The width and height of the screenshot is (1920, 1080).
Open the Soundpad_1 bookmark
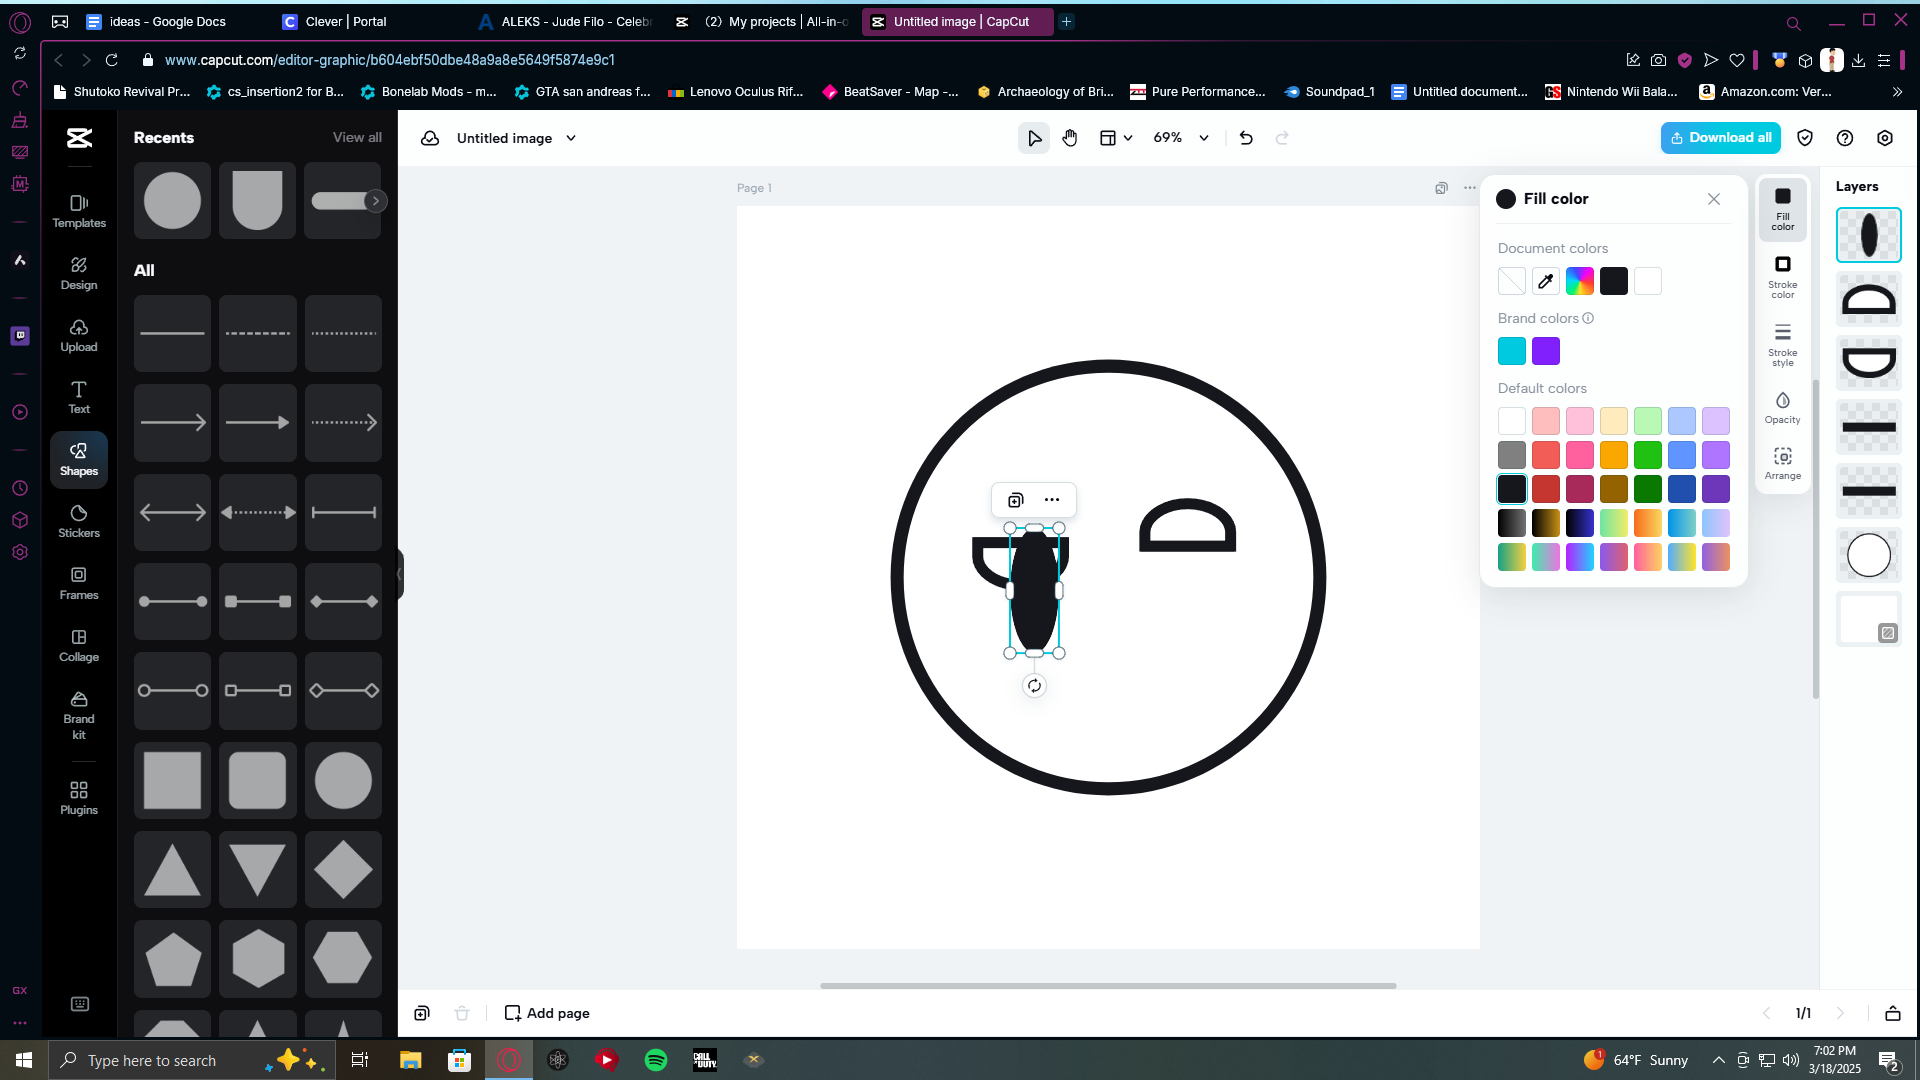[1329, 91]
